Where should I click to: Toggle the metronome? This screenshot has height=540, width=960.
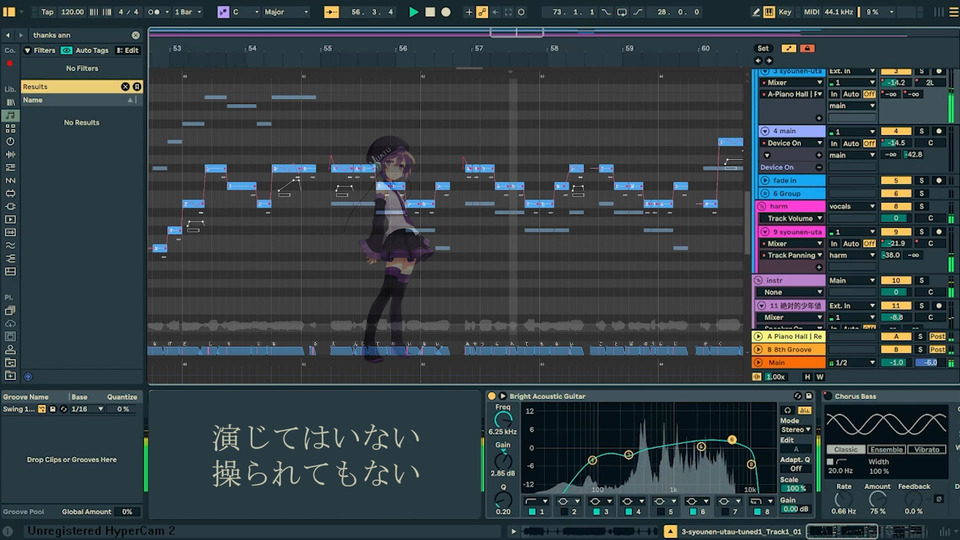[x=156, y=12]
